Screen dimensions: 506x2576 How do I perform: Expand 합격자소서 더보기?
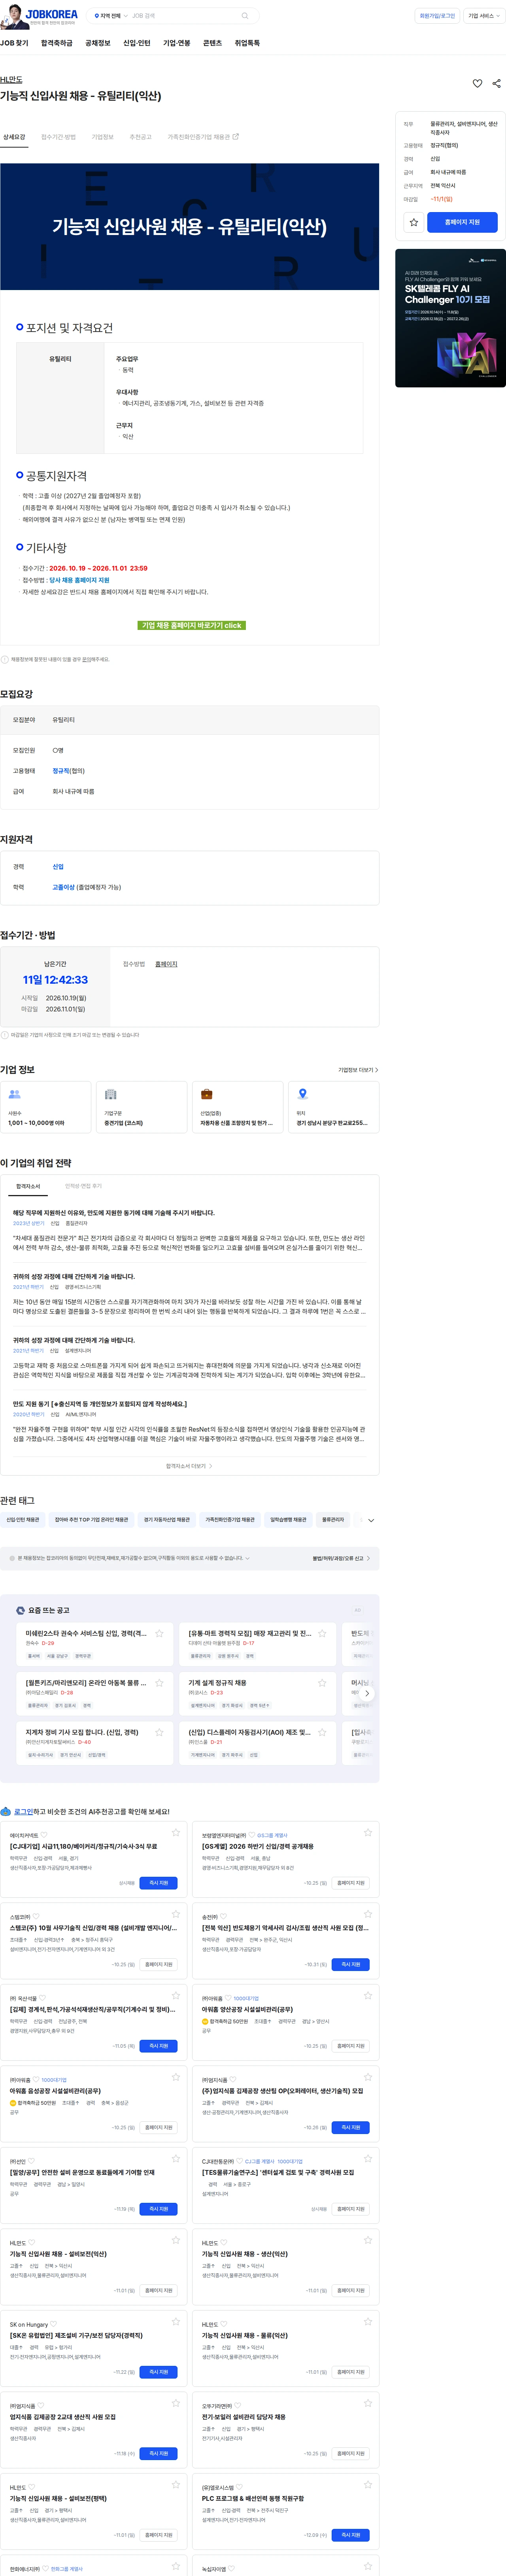pyautogui.click(x=189, y=1466)
